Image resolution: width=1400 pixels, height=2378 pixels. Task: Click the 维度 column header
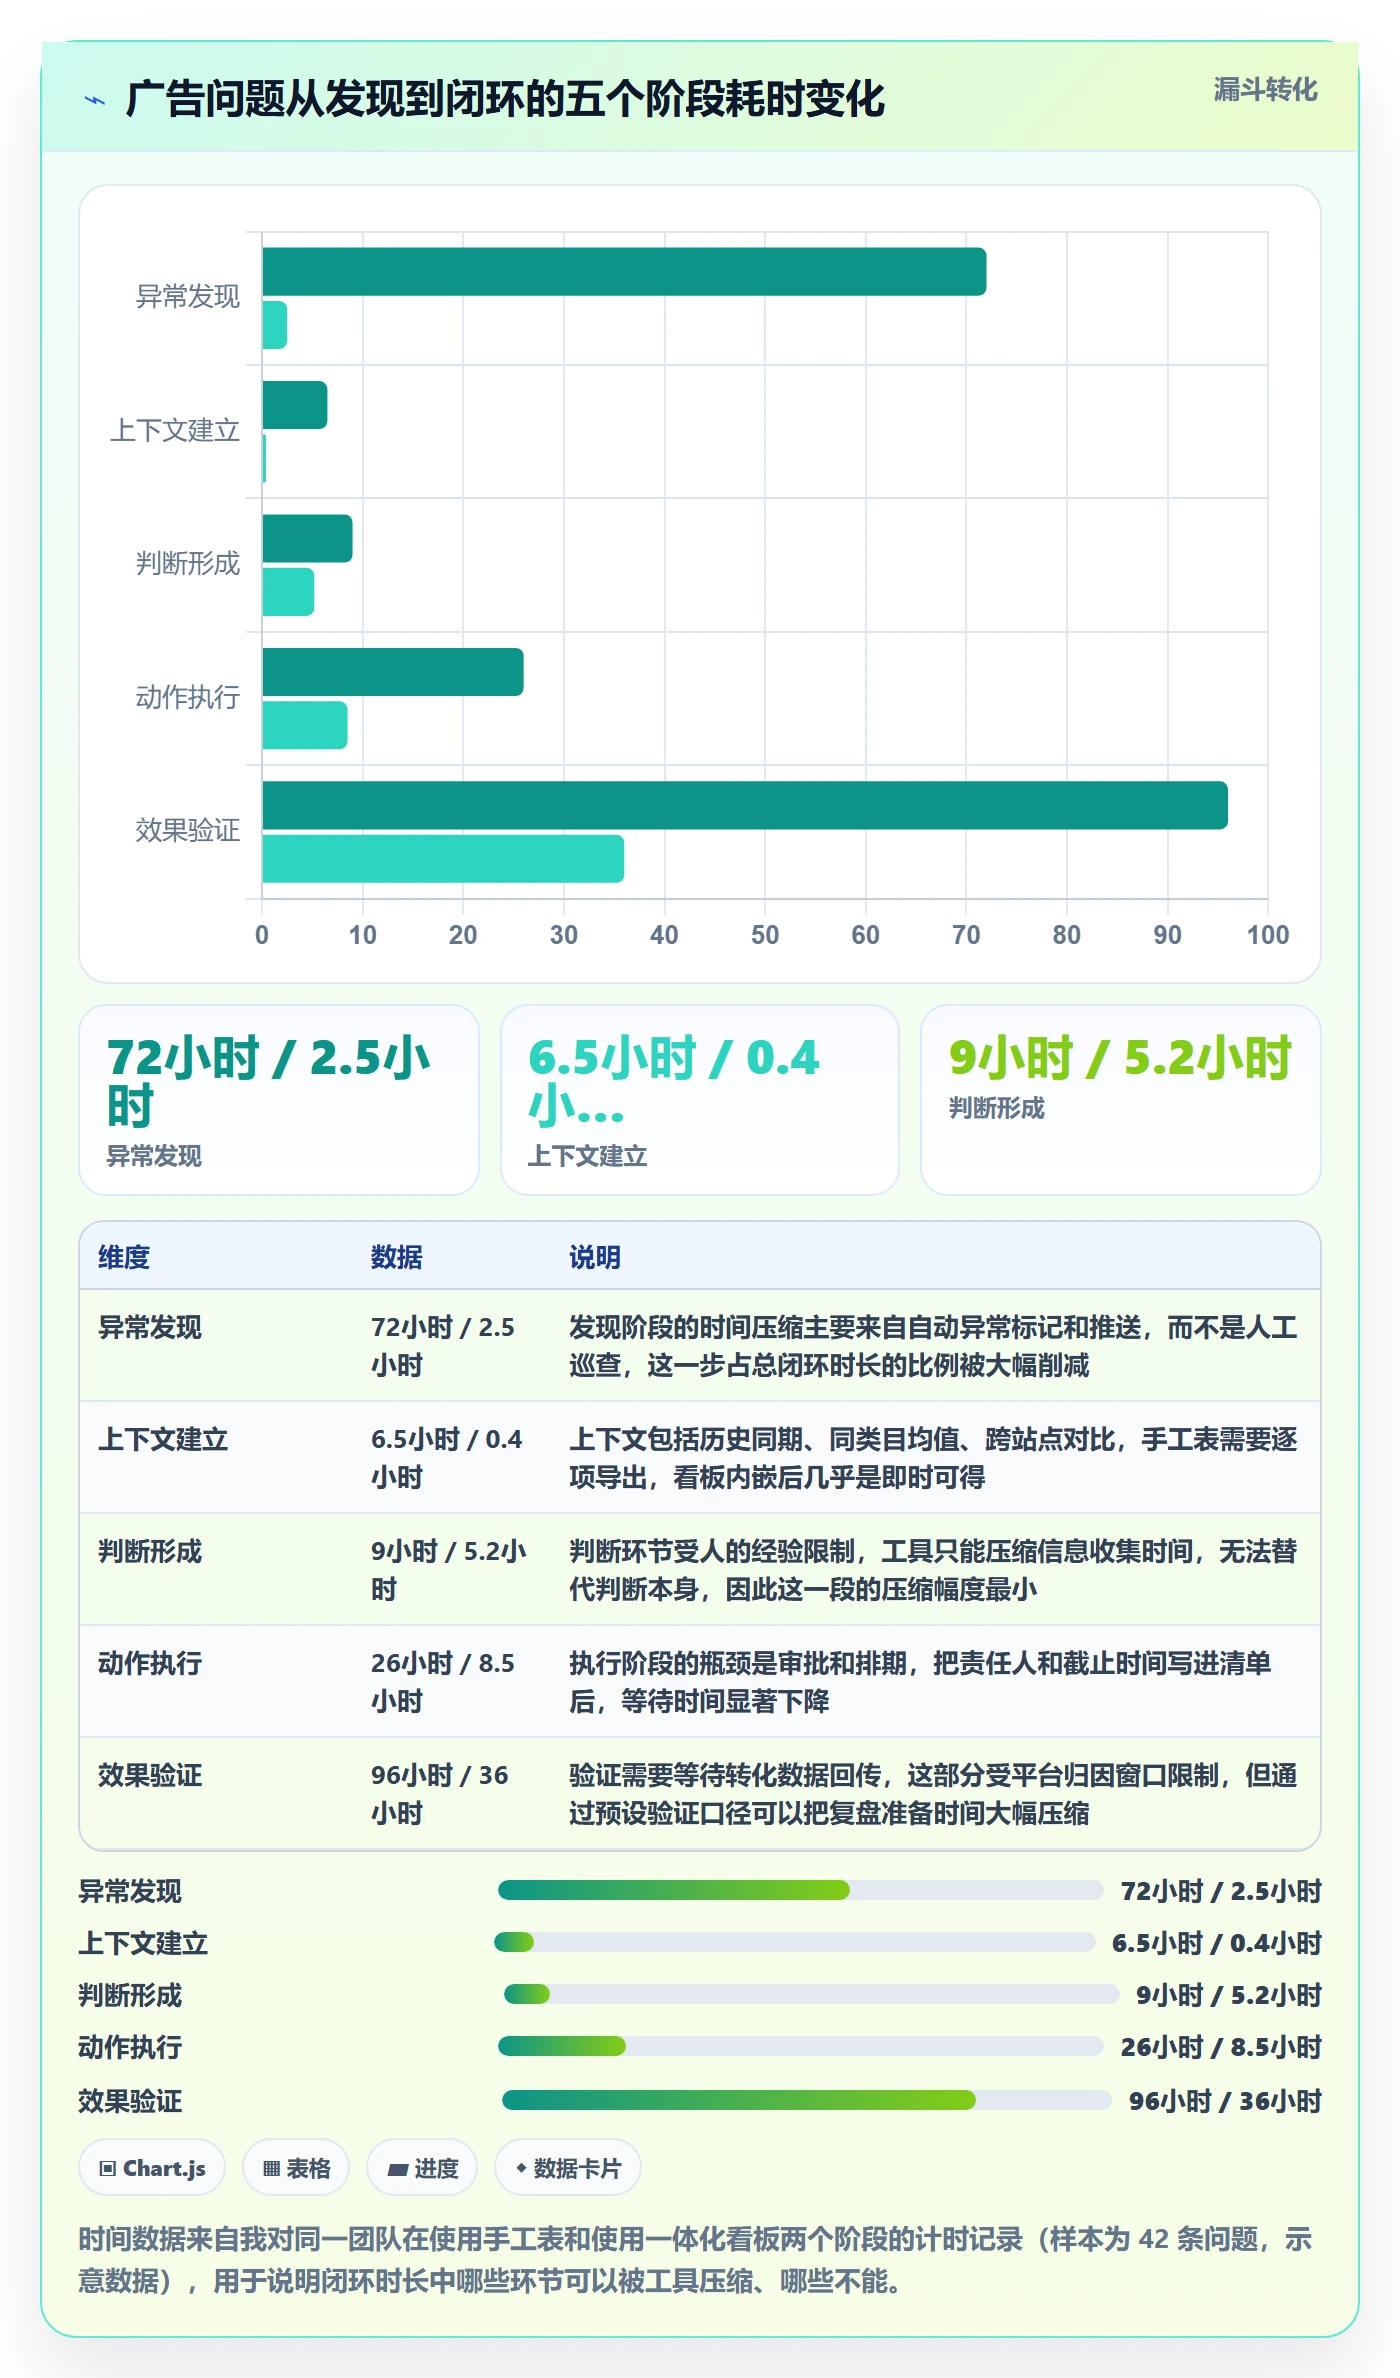pyautogui.click(x=124, y=1257)
